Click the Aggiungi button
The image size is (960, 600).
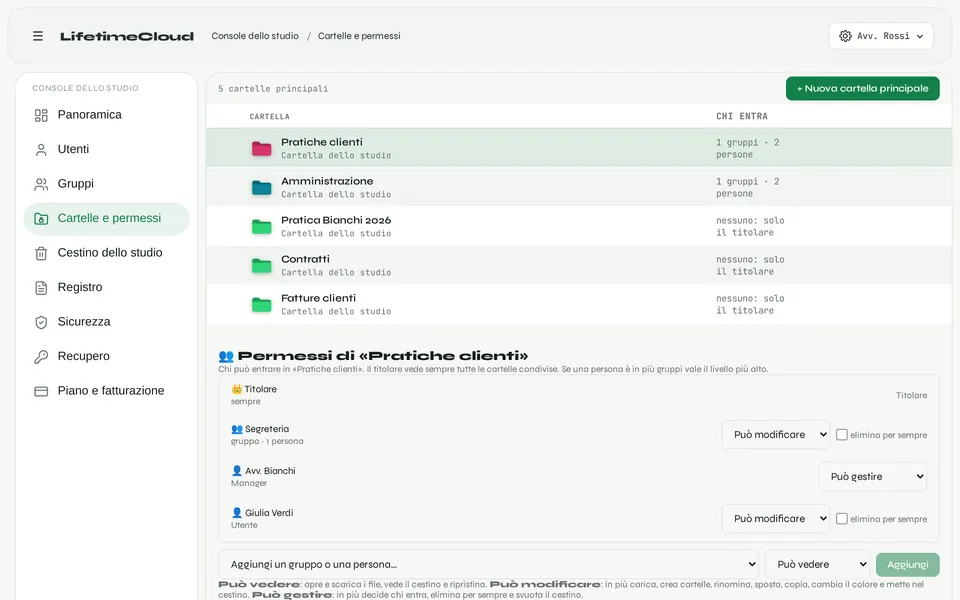click(908, 564)
